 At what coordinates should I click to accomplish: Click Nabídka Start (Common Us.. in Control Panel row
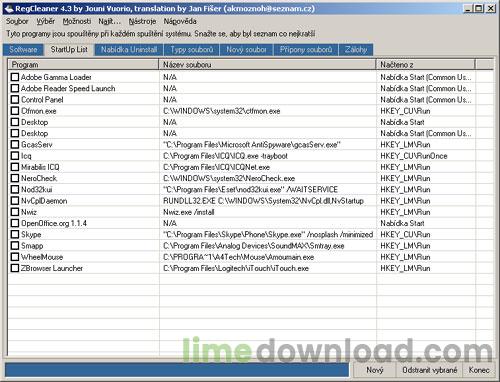pyautogui.click(x=426, y=99)
